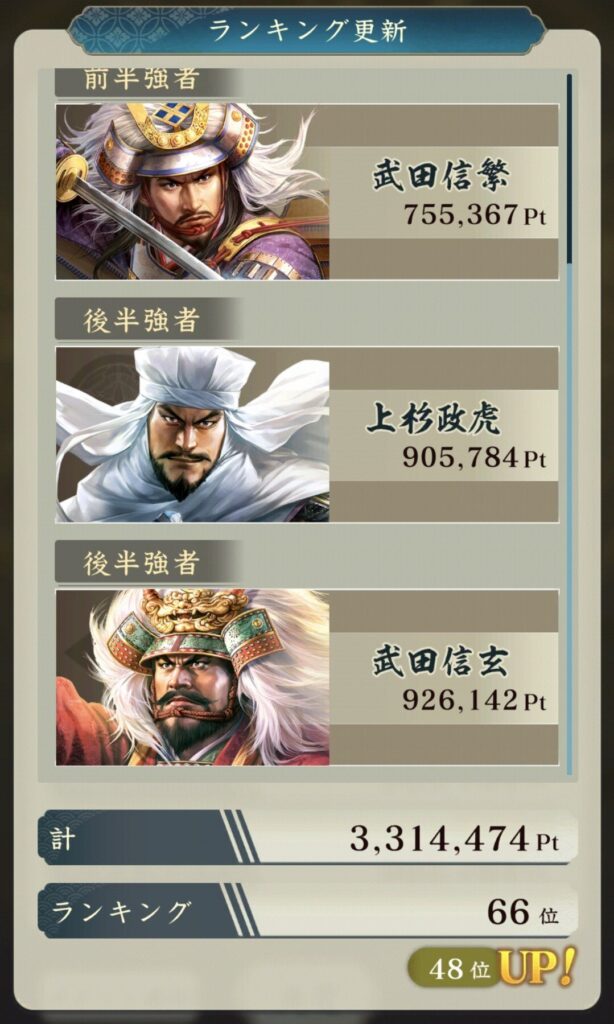Image resolution: width=614 pixels, height=1024 pixels.
Task: Select the 武田信繁 name label
Action: [441, 176]
